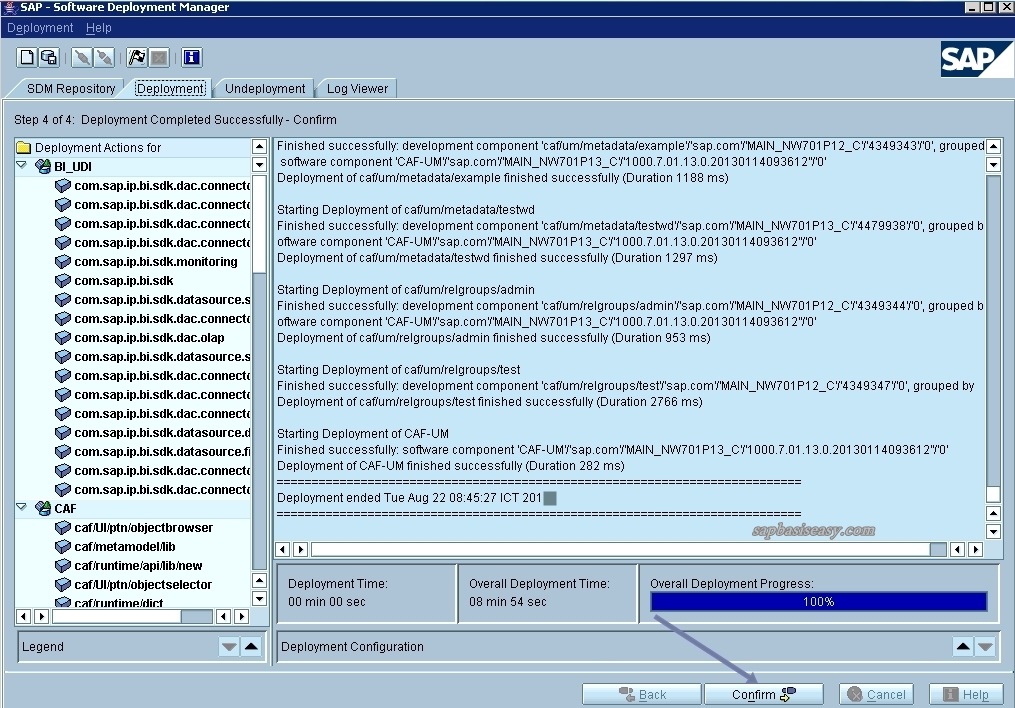Viewport: 1015px width, 708px height.
Task: Click the Cancel button
Action: tap(876, 694)
